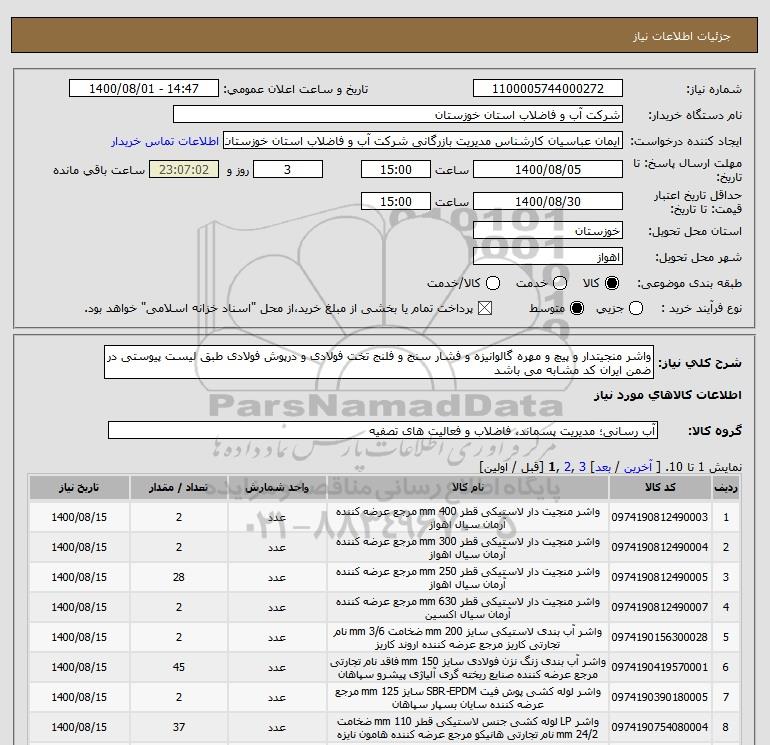
Task: Click the واحد شمارش column header
Action: [x=277, y=488]
